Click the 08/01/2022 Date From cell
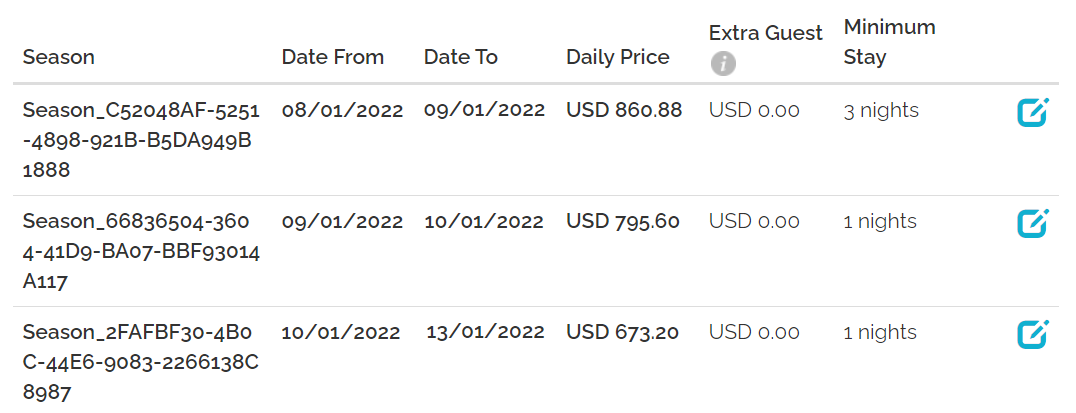This screenshot has height=413, width=1076. 342,110
